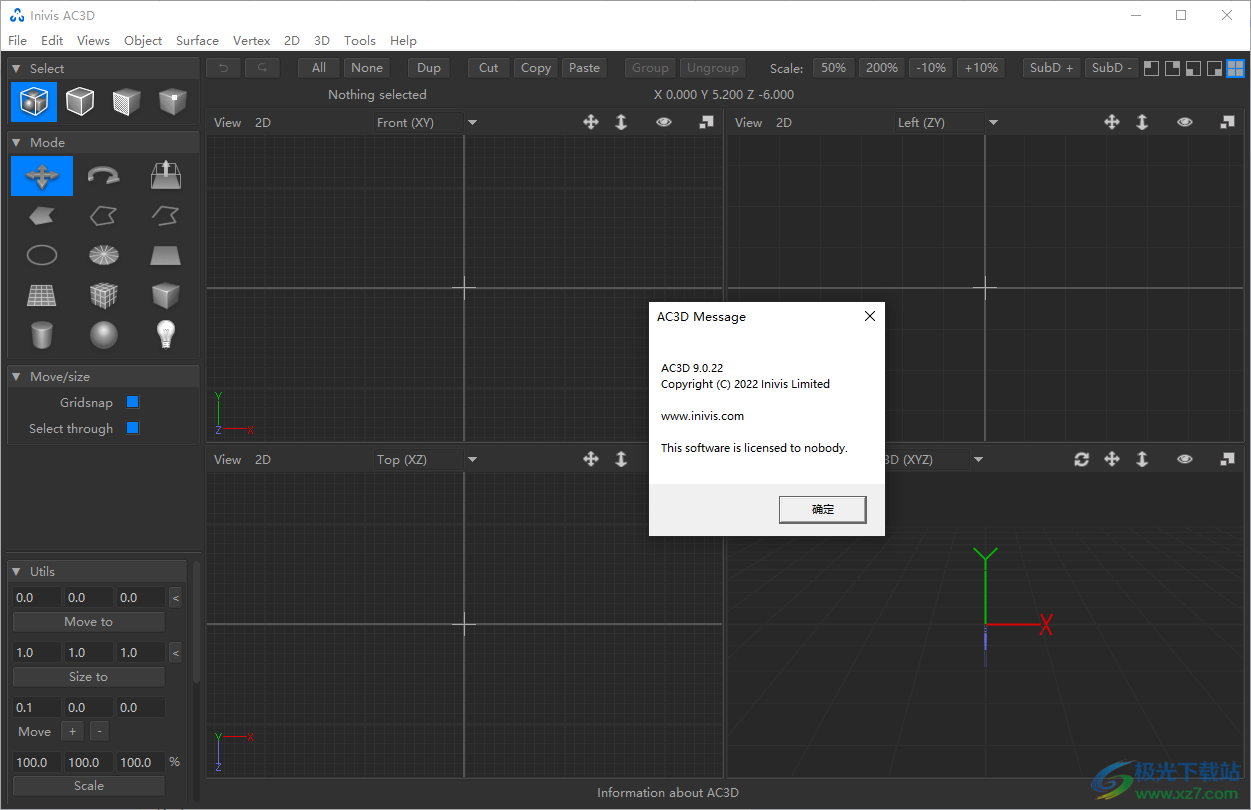Viewport: 1251px width, 810px height.
Task: Choose the flat Mesh grid tool
Action: point(42,295)
